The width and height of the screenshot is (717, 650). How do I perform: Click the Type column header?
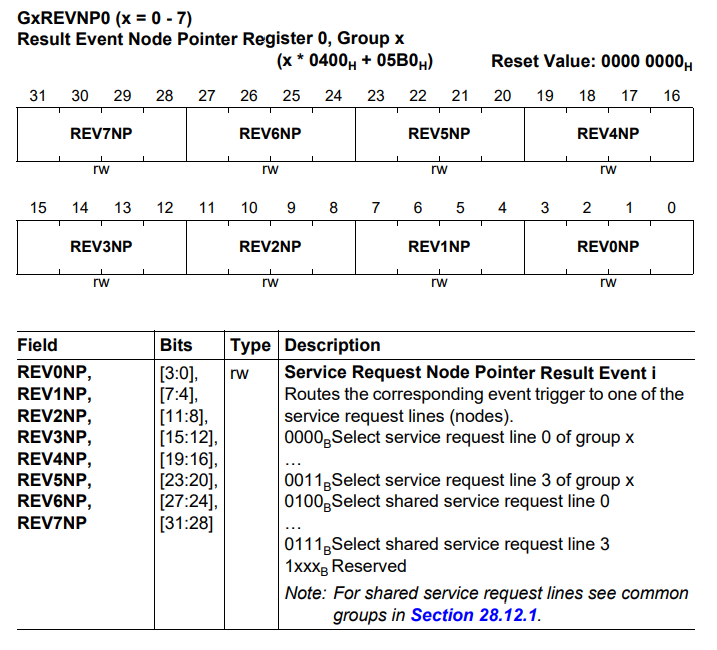pos(251,346)
